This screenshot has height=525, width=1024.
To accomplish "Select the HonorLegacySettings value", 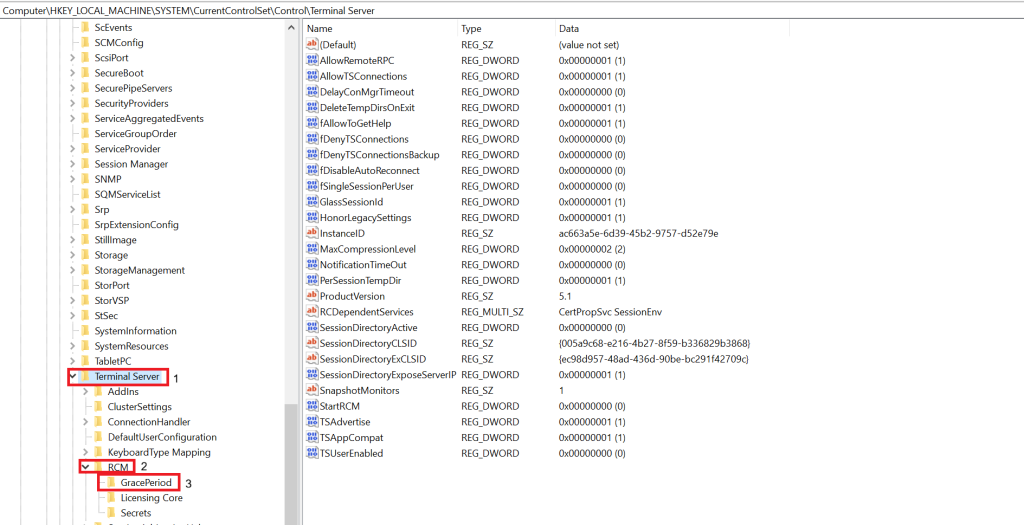I will (x=365, y=217).
